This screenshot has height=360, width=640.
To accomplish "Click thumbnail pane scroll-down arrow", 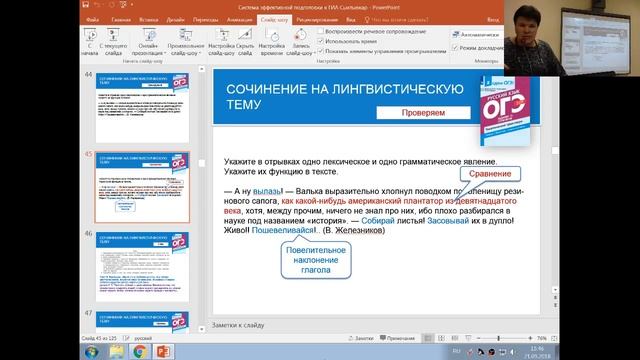I will tap(202, 329).
